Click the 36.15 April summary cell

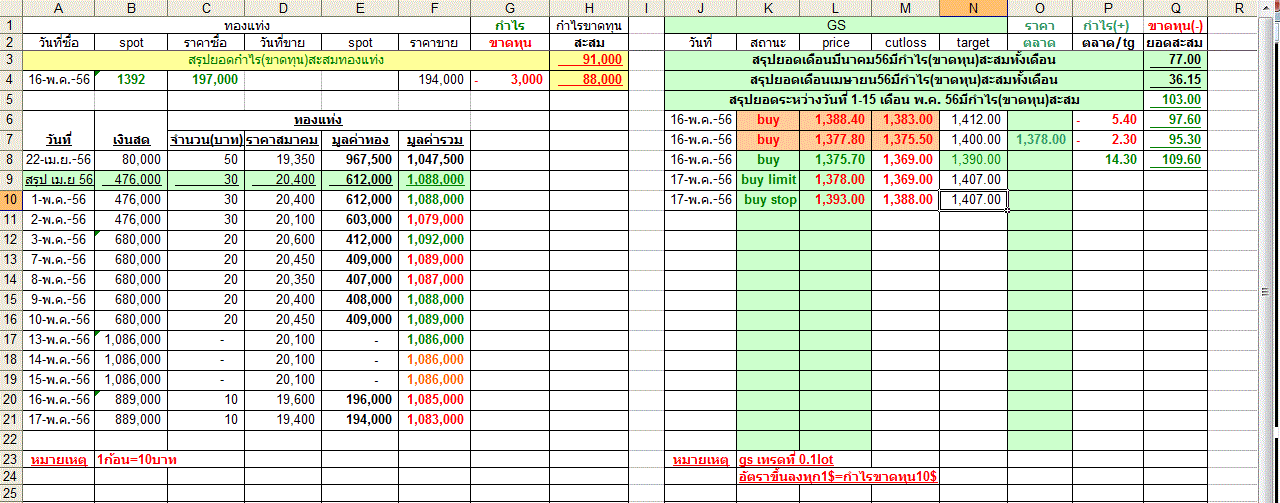click(1175, 80)
